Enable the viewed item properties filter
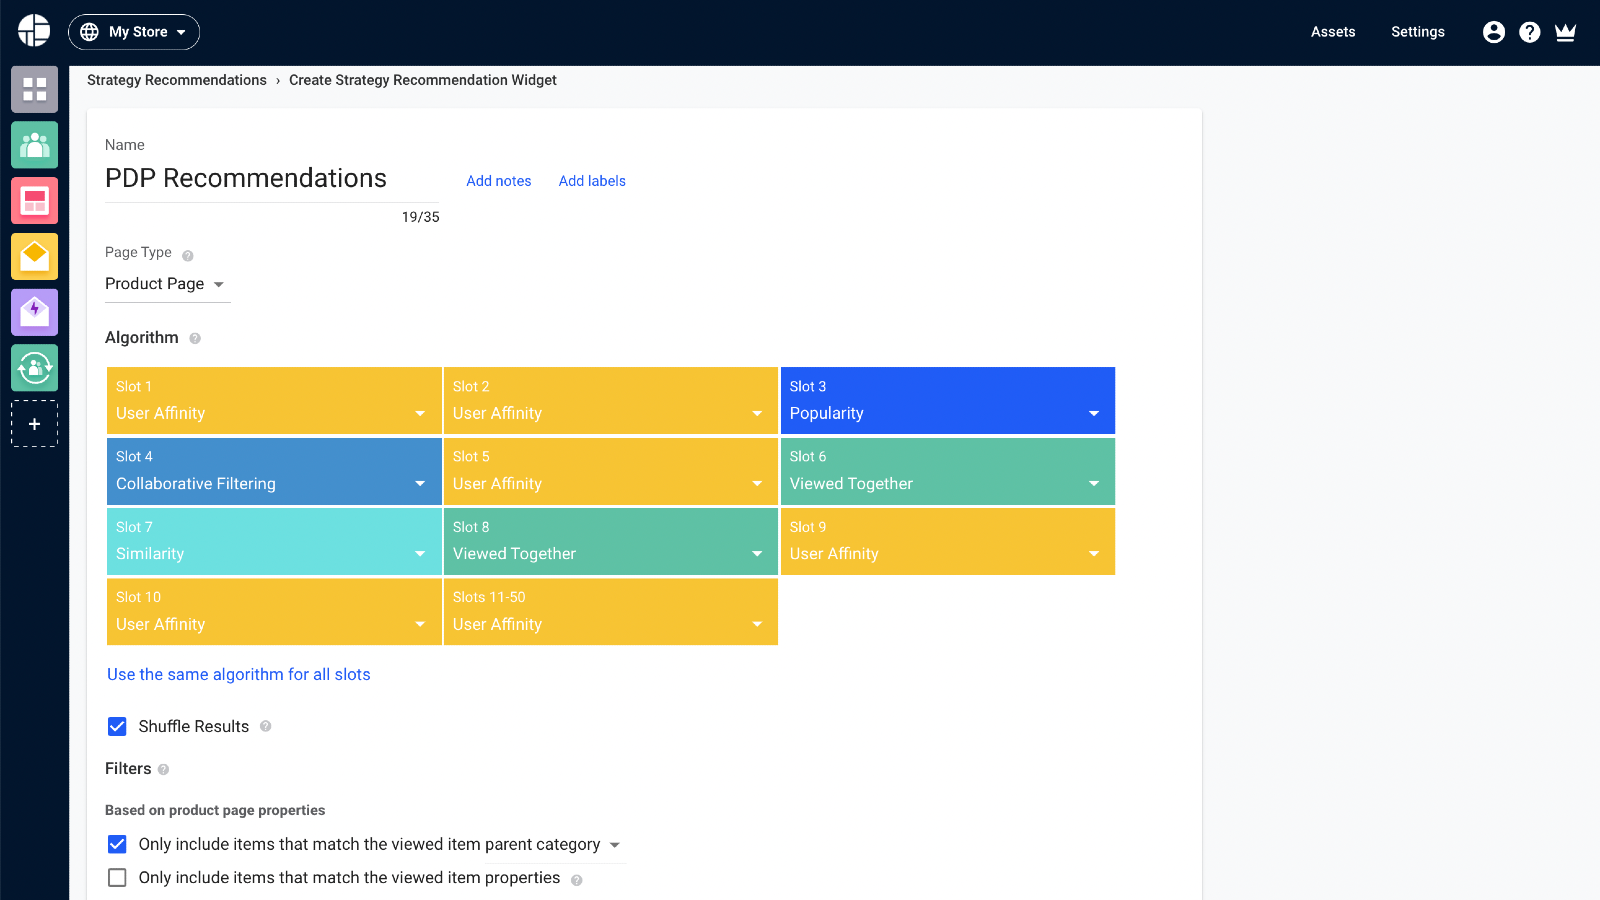Image resolution: width=1600 pixels, height=900 pixels. [x=117, y=877]
